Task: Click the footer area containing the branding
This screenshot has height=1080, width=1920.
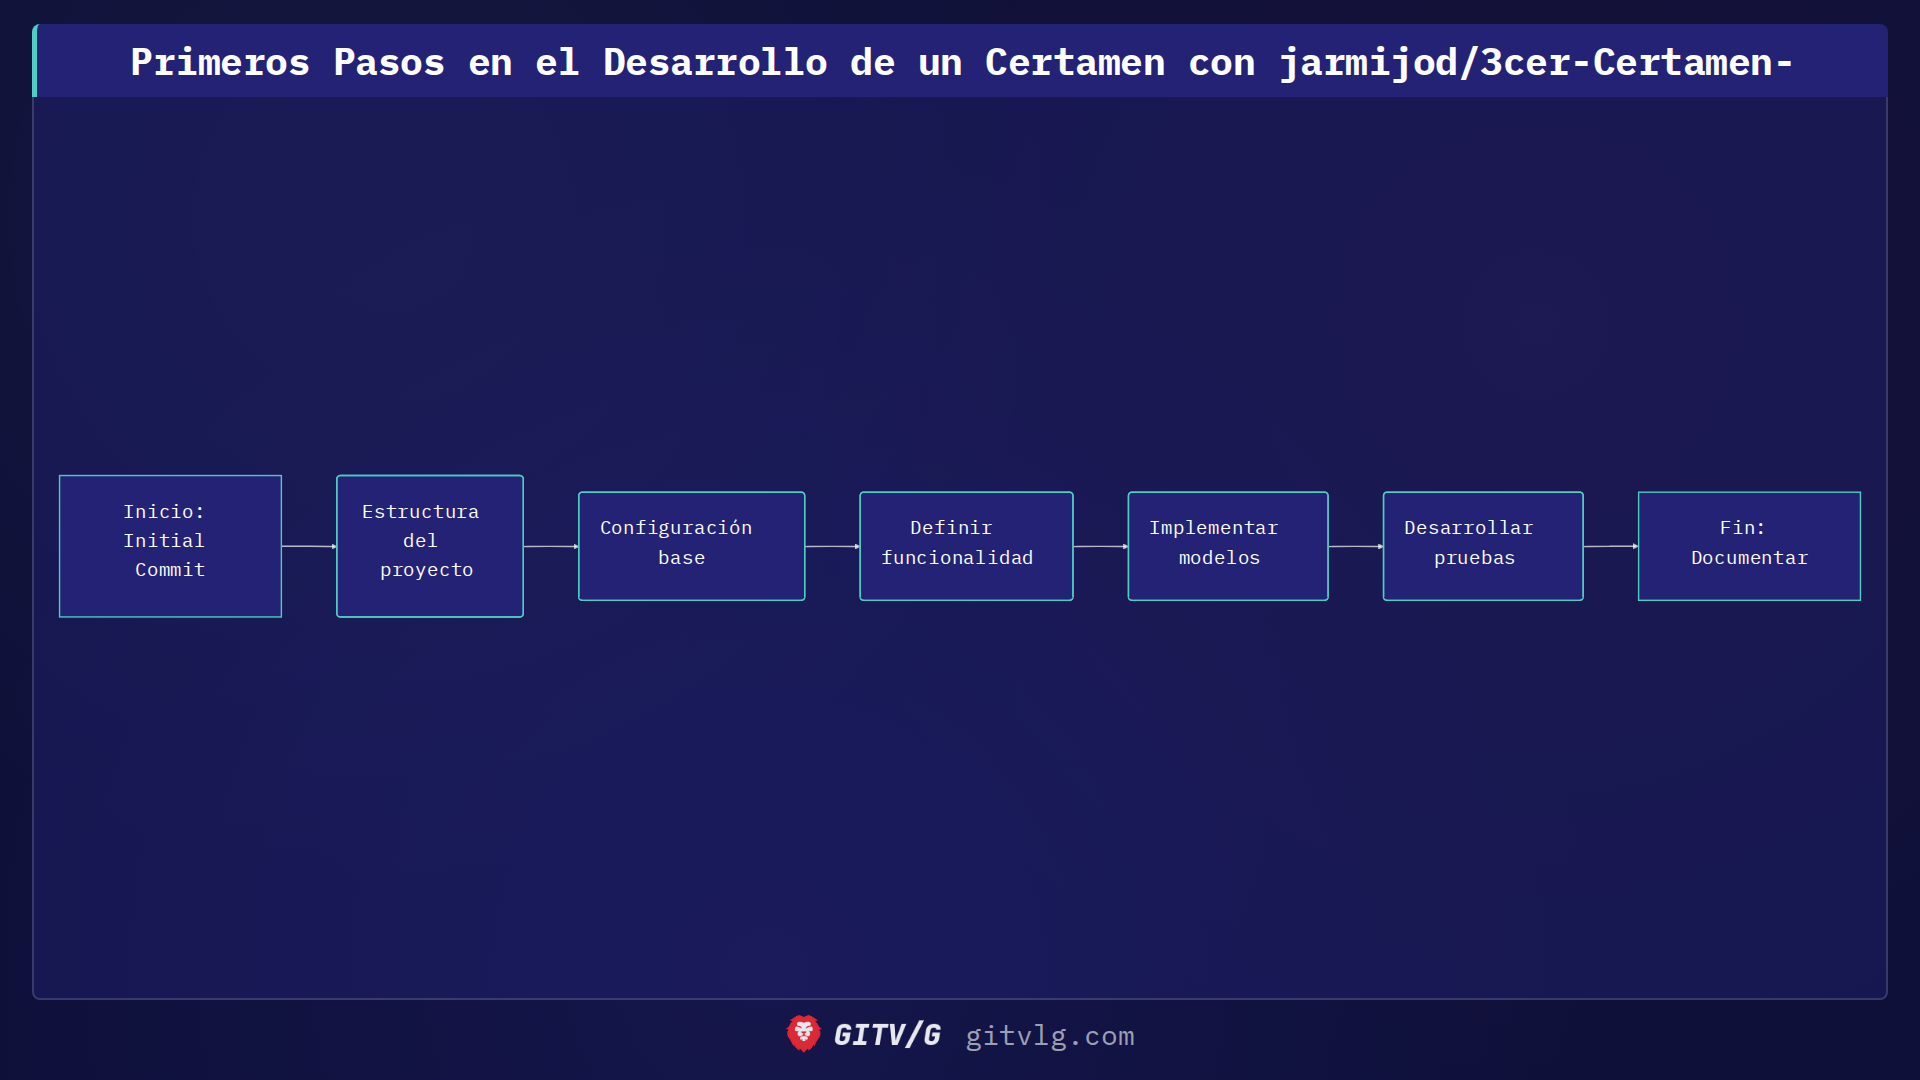Action: (960, 1035)
